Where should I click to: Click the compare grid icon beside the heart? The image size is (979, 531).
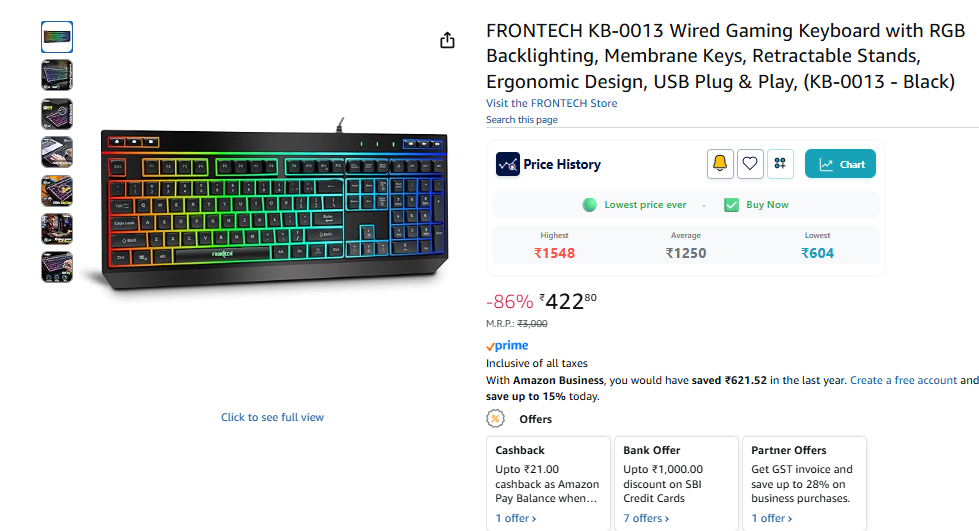click(781, 164)
